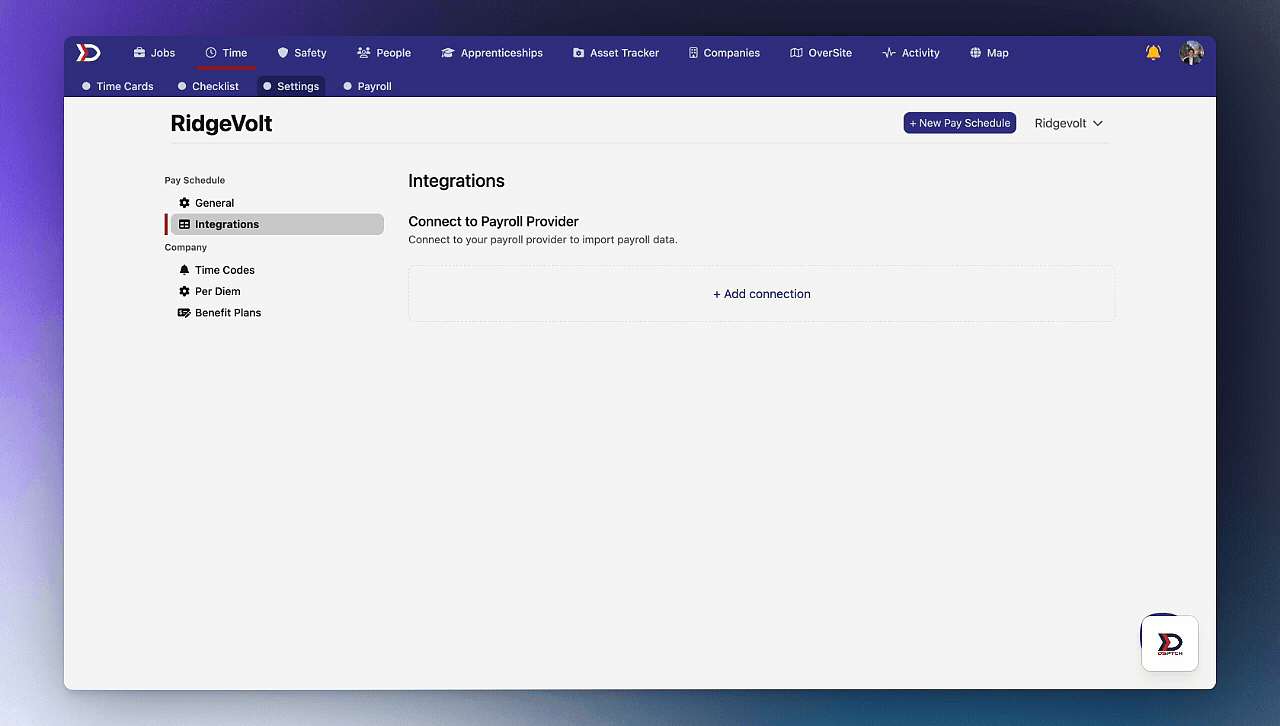This screenshot has height=726, width=1280.
Task: Click the Companies building icon
Action: point(693,53)
